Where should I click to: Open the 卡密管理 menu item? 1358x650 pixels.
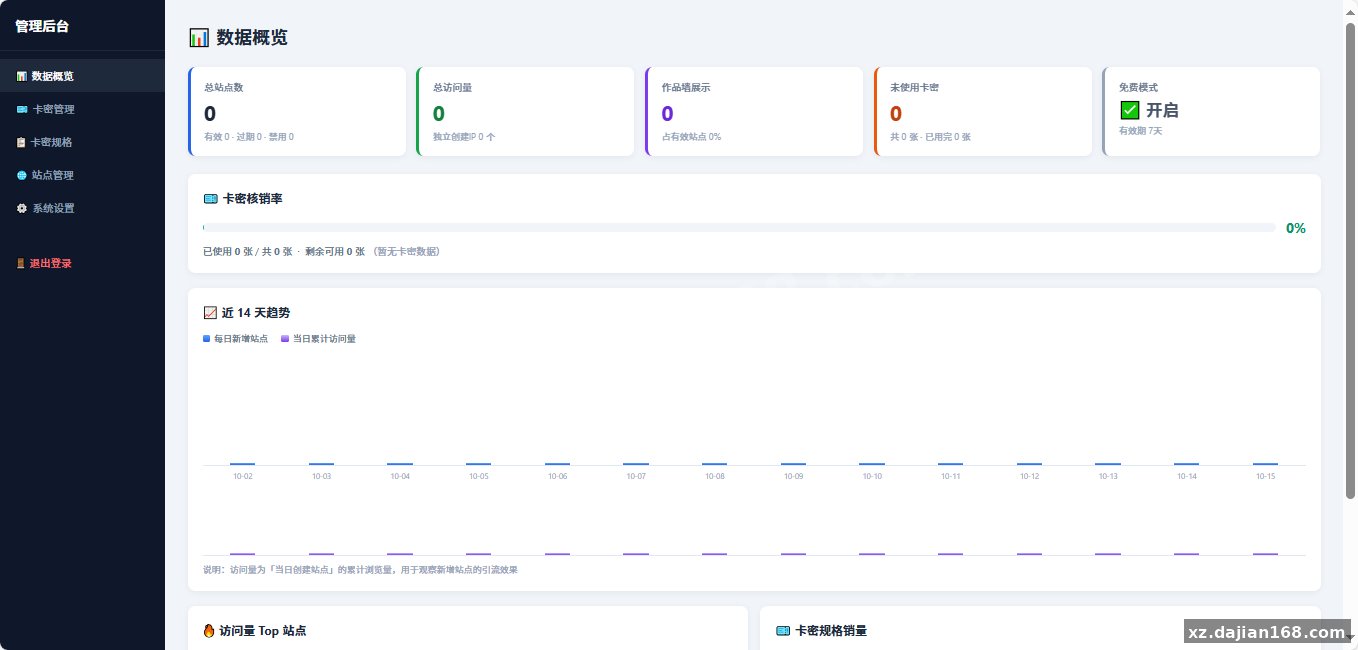coord(82,109)
